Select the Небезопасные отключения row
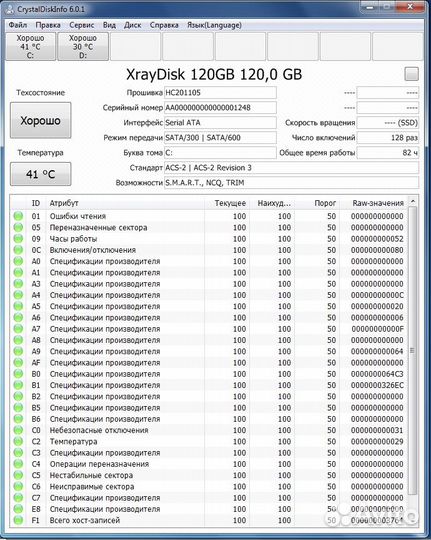This screenshot has width=431, height=540. 209,430
